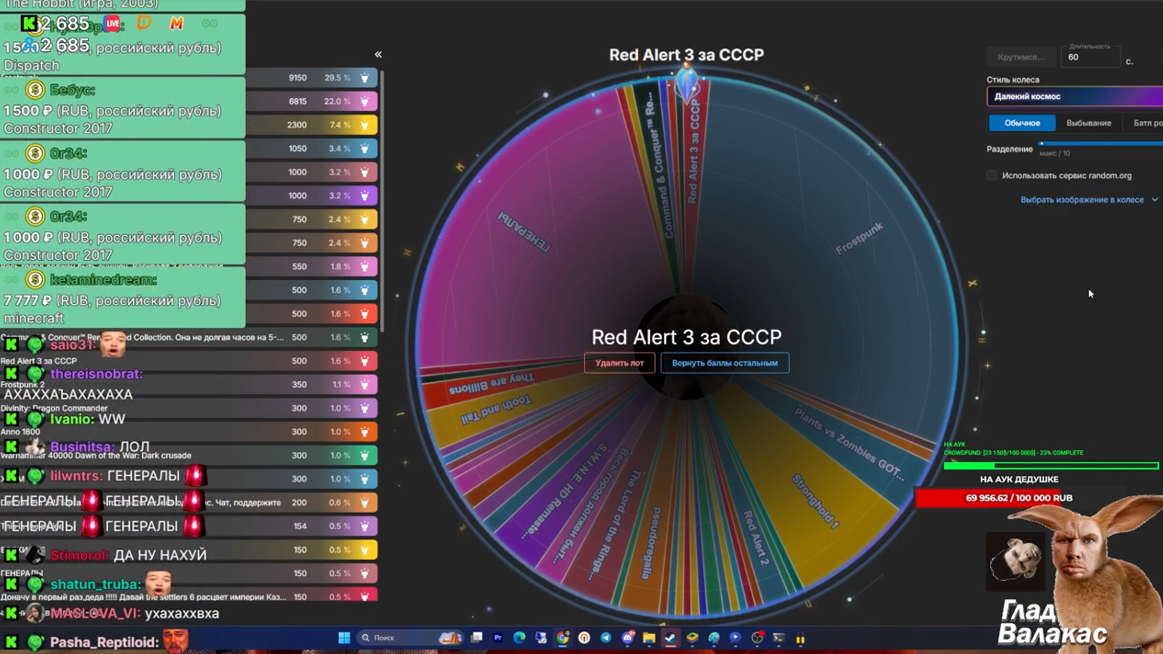This screenshot has height=654, width=1163.
Task: Click the yellow padlock icon in the taskbar
Action: point(800,638)
